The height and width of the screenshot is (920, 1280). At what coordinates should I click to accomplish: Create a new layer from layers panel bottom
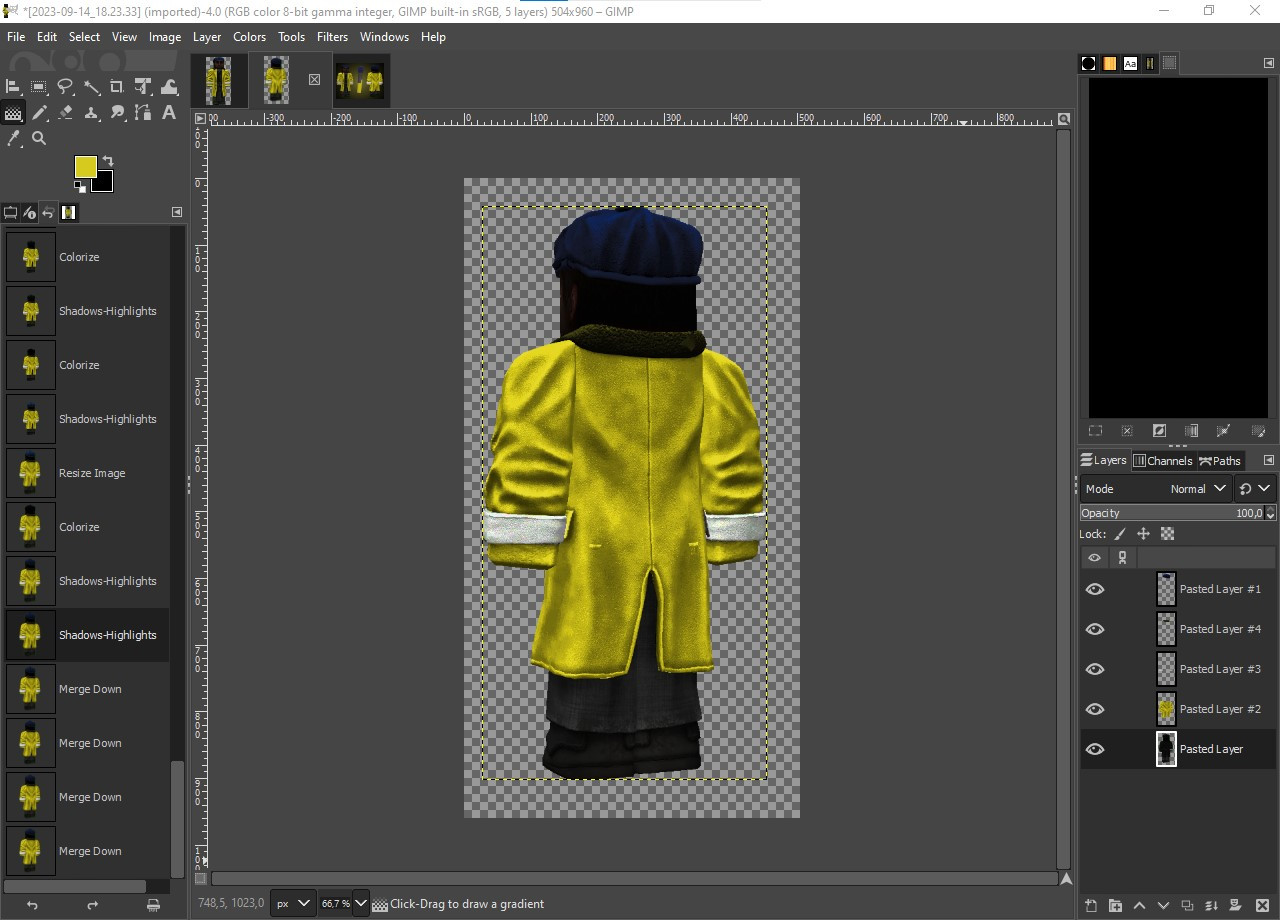pyautogui.click(x=1091, y=906)
